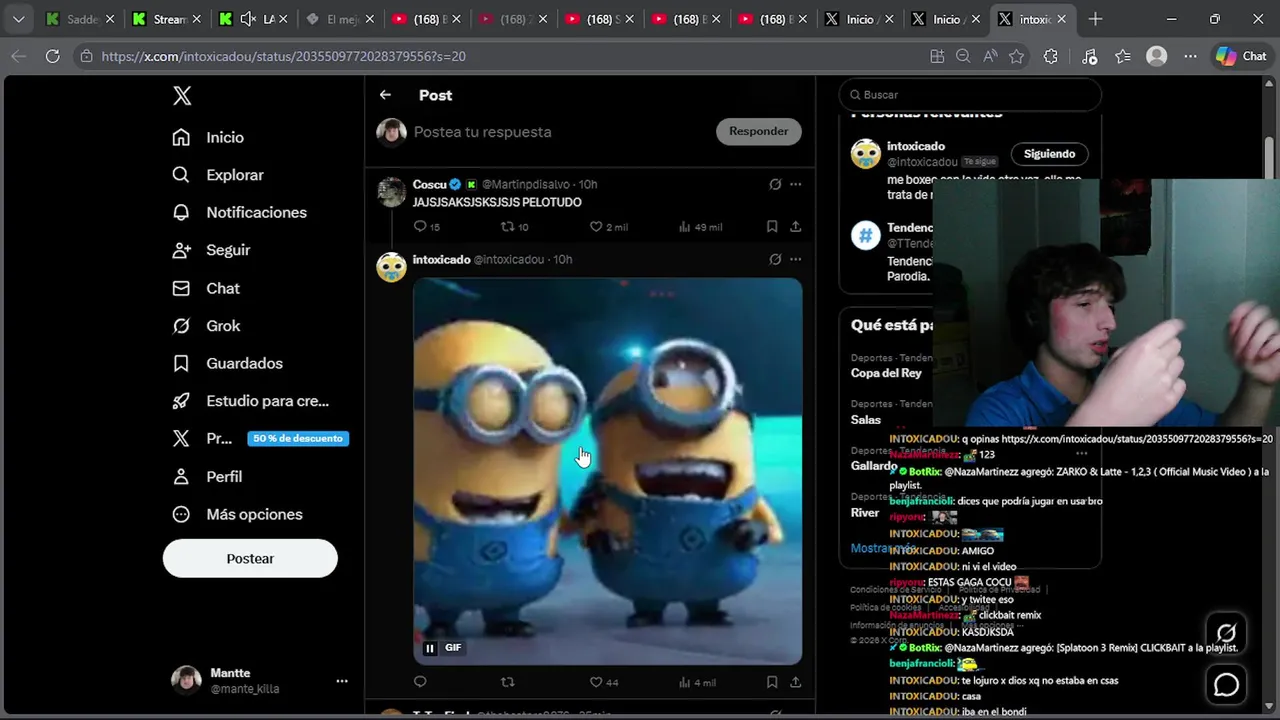Open the Grok floating button
Viewport: 1280px width, 720px height.
coord(1226,633)
